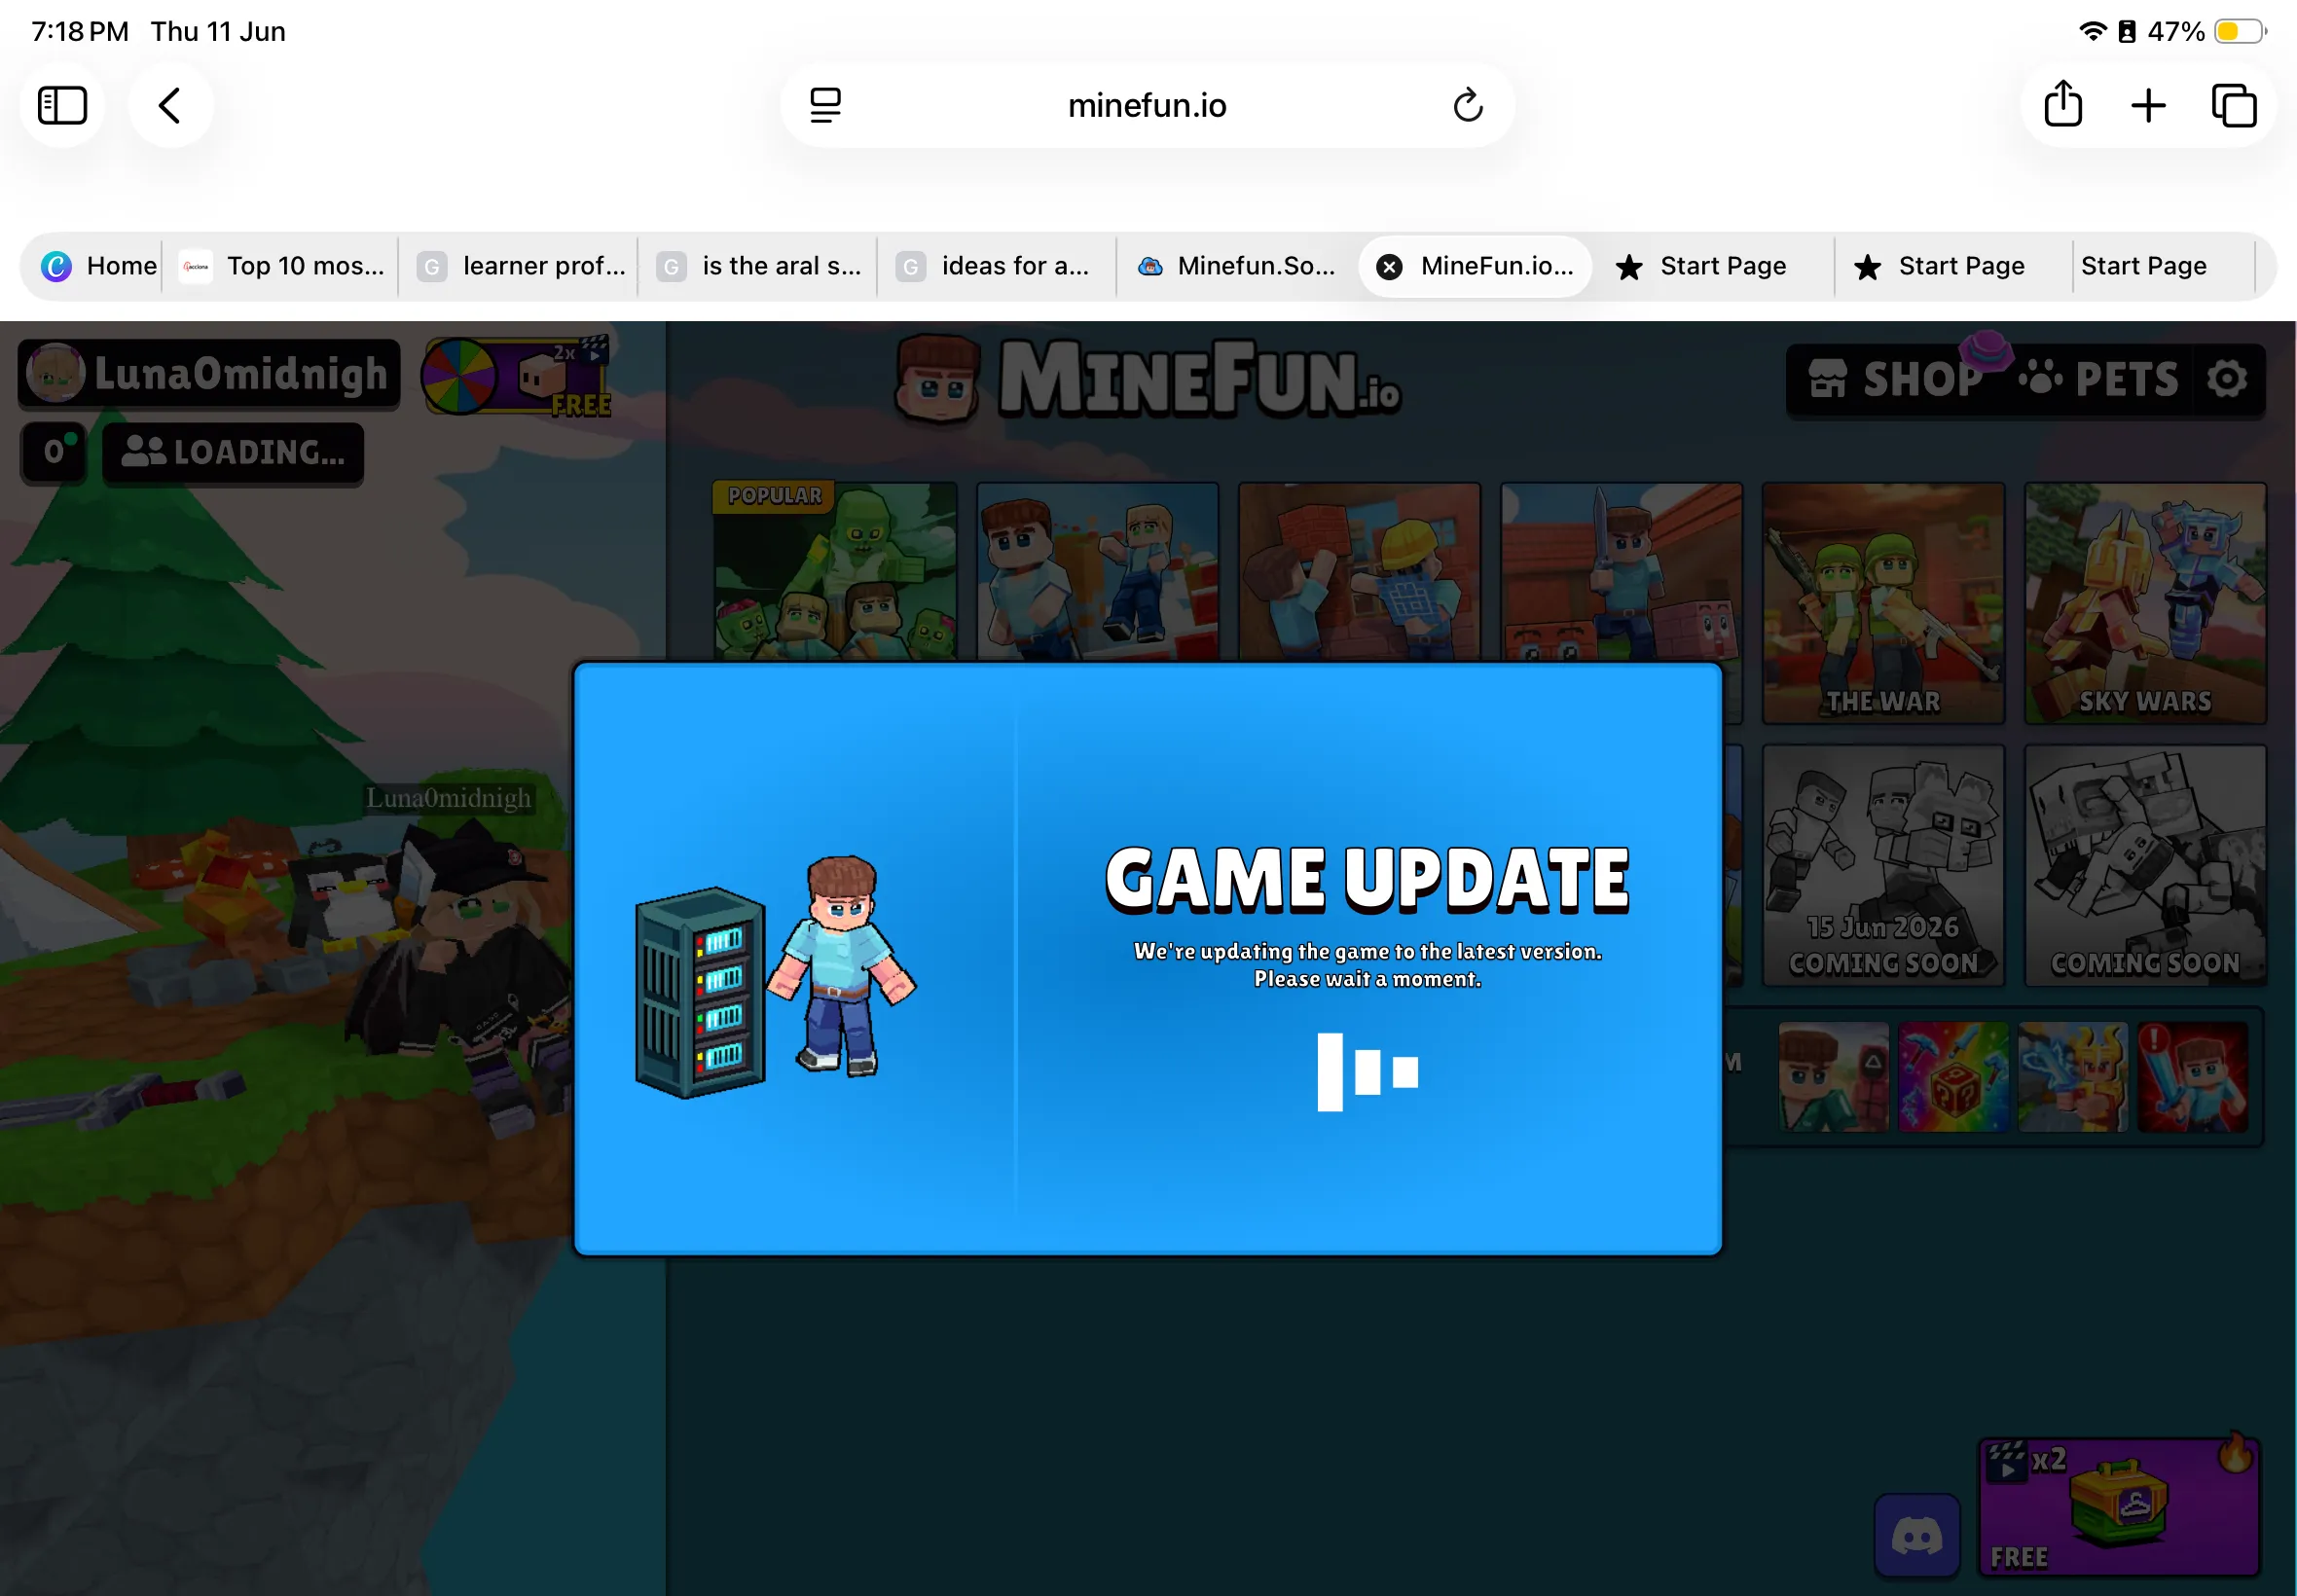
Task: Spin the free prize wheel
Action: [x=516, y=376]
